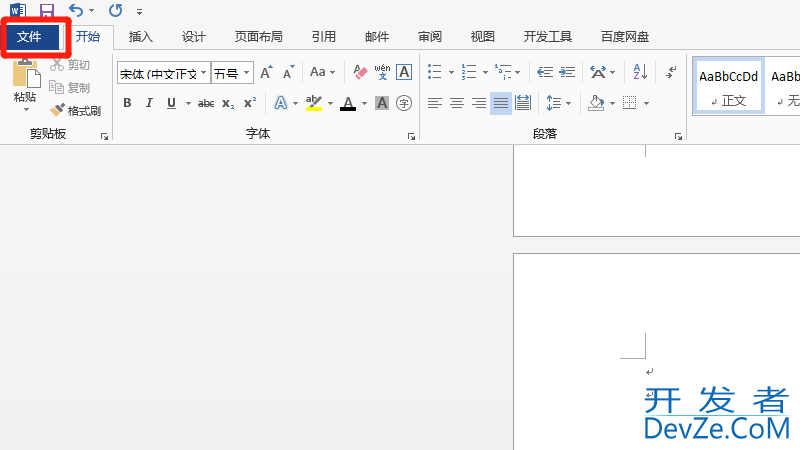Click Align Left icon

tap(435, 103)
